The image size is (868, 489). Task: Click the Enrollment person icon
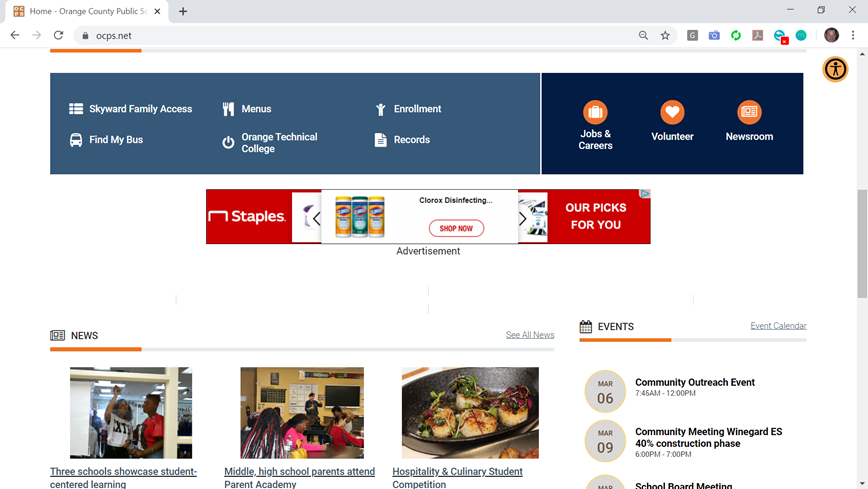click(380, 109)
